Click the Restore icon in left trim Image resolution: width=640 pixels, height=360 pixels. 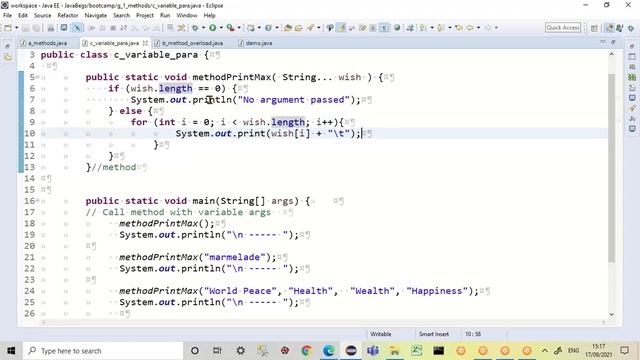(7, 46)
